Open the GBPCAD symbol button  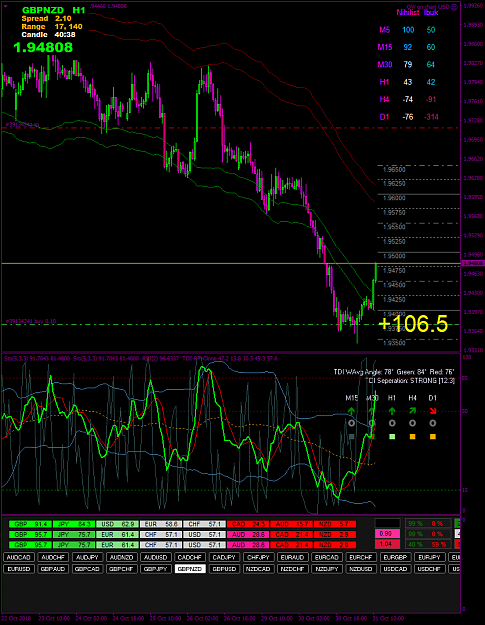pos(87,569)
